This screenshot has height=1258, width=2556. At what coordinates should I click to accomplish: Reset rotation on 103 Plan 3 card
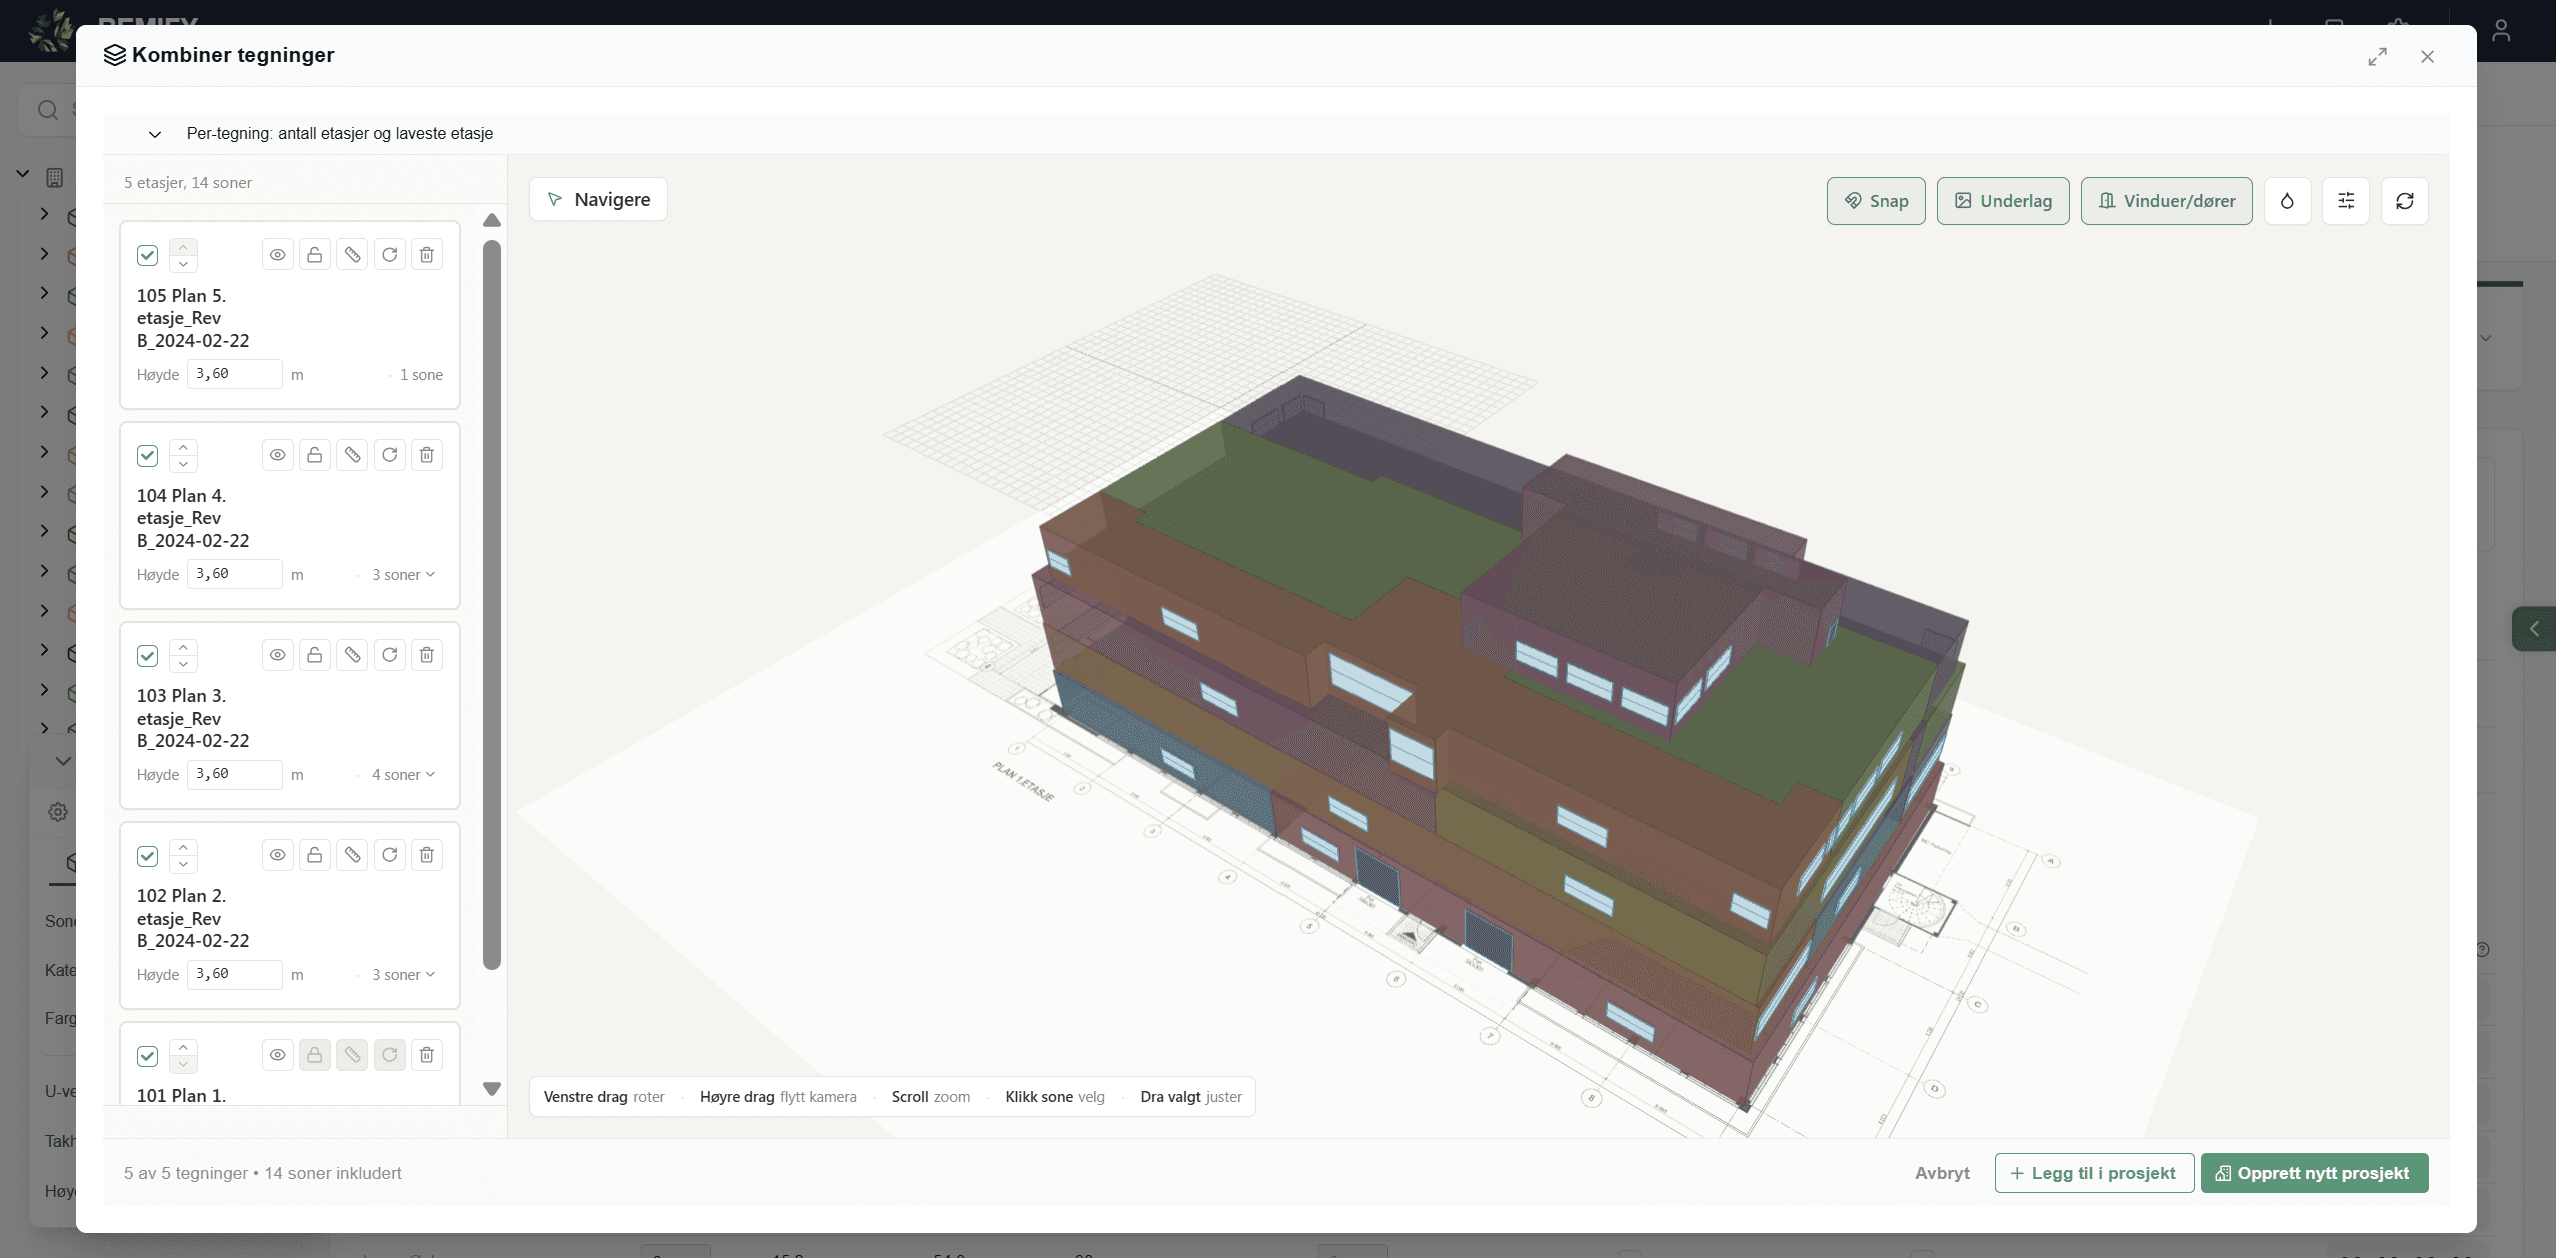click(x=390, y=655)
